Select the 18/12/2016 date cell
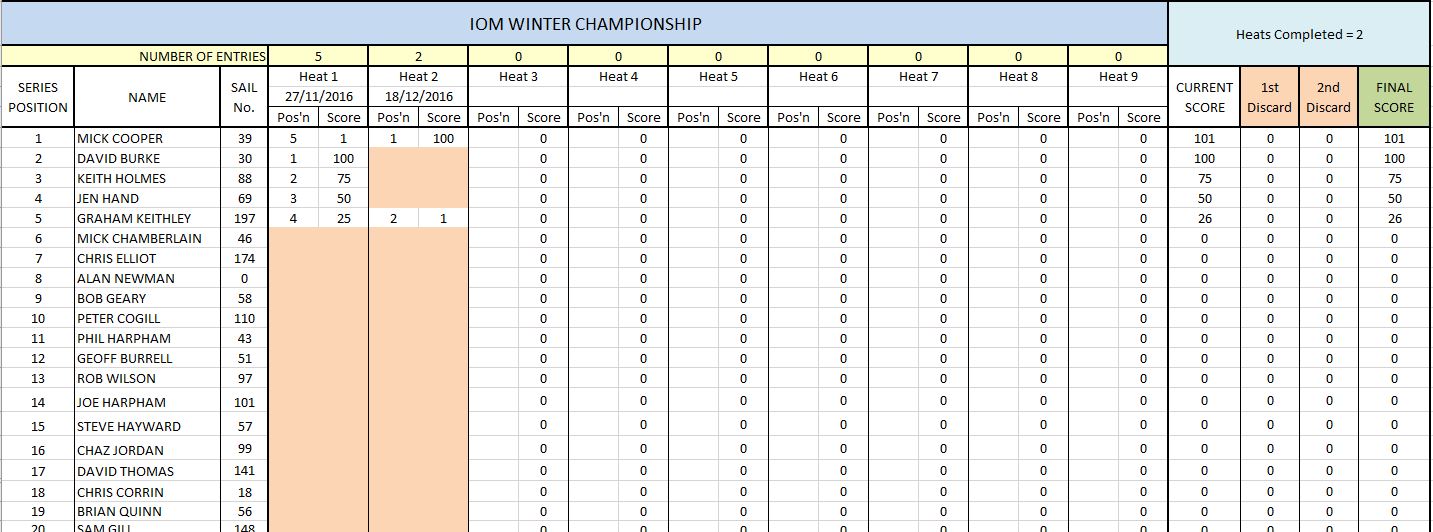This screenshot has height=532, width=1433. (418, 96)
